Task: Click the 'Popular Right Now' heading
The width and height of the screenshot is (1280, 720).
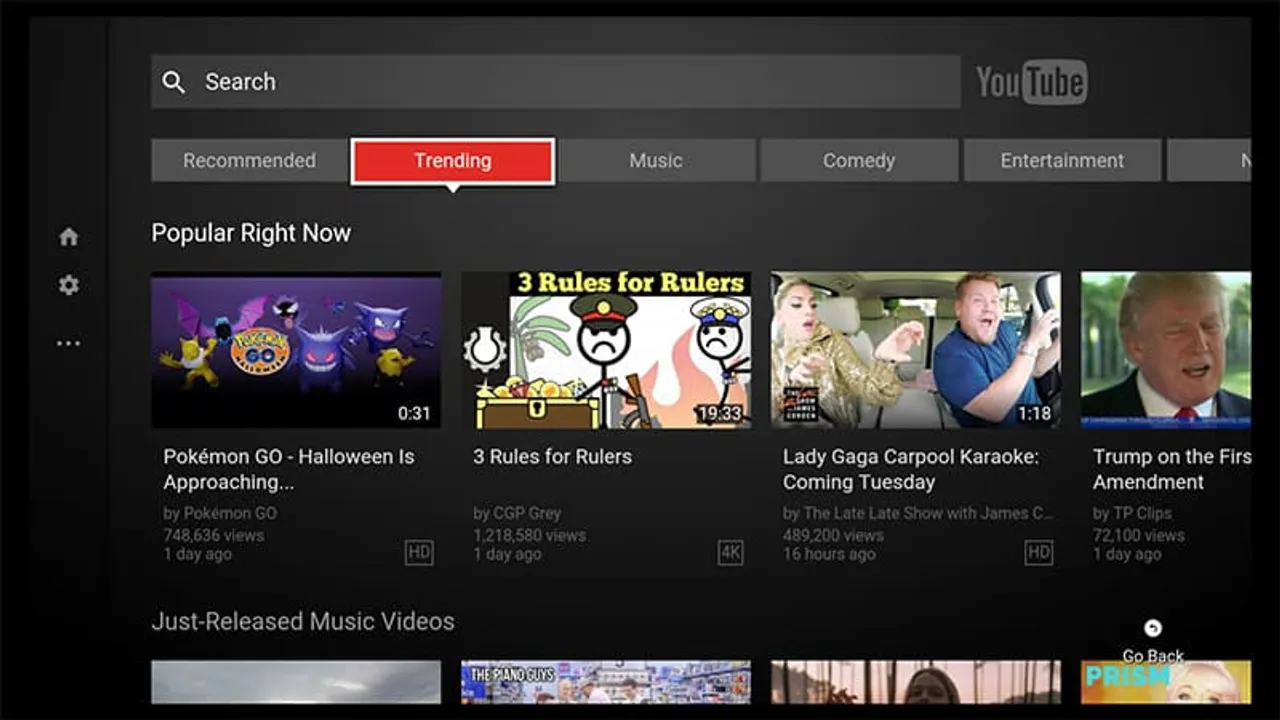Action: (x=251, y=233)
